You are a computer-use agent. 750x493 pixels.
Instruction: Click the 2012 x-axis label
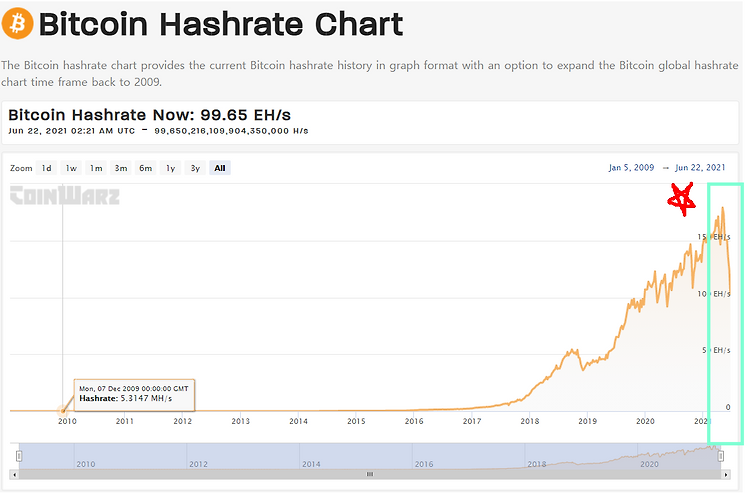[x=183, y=421]
